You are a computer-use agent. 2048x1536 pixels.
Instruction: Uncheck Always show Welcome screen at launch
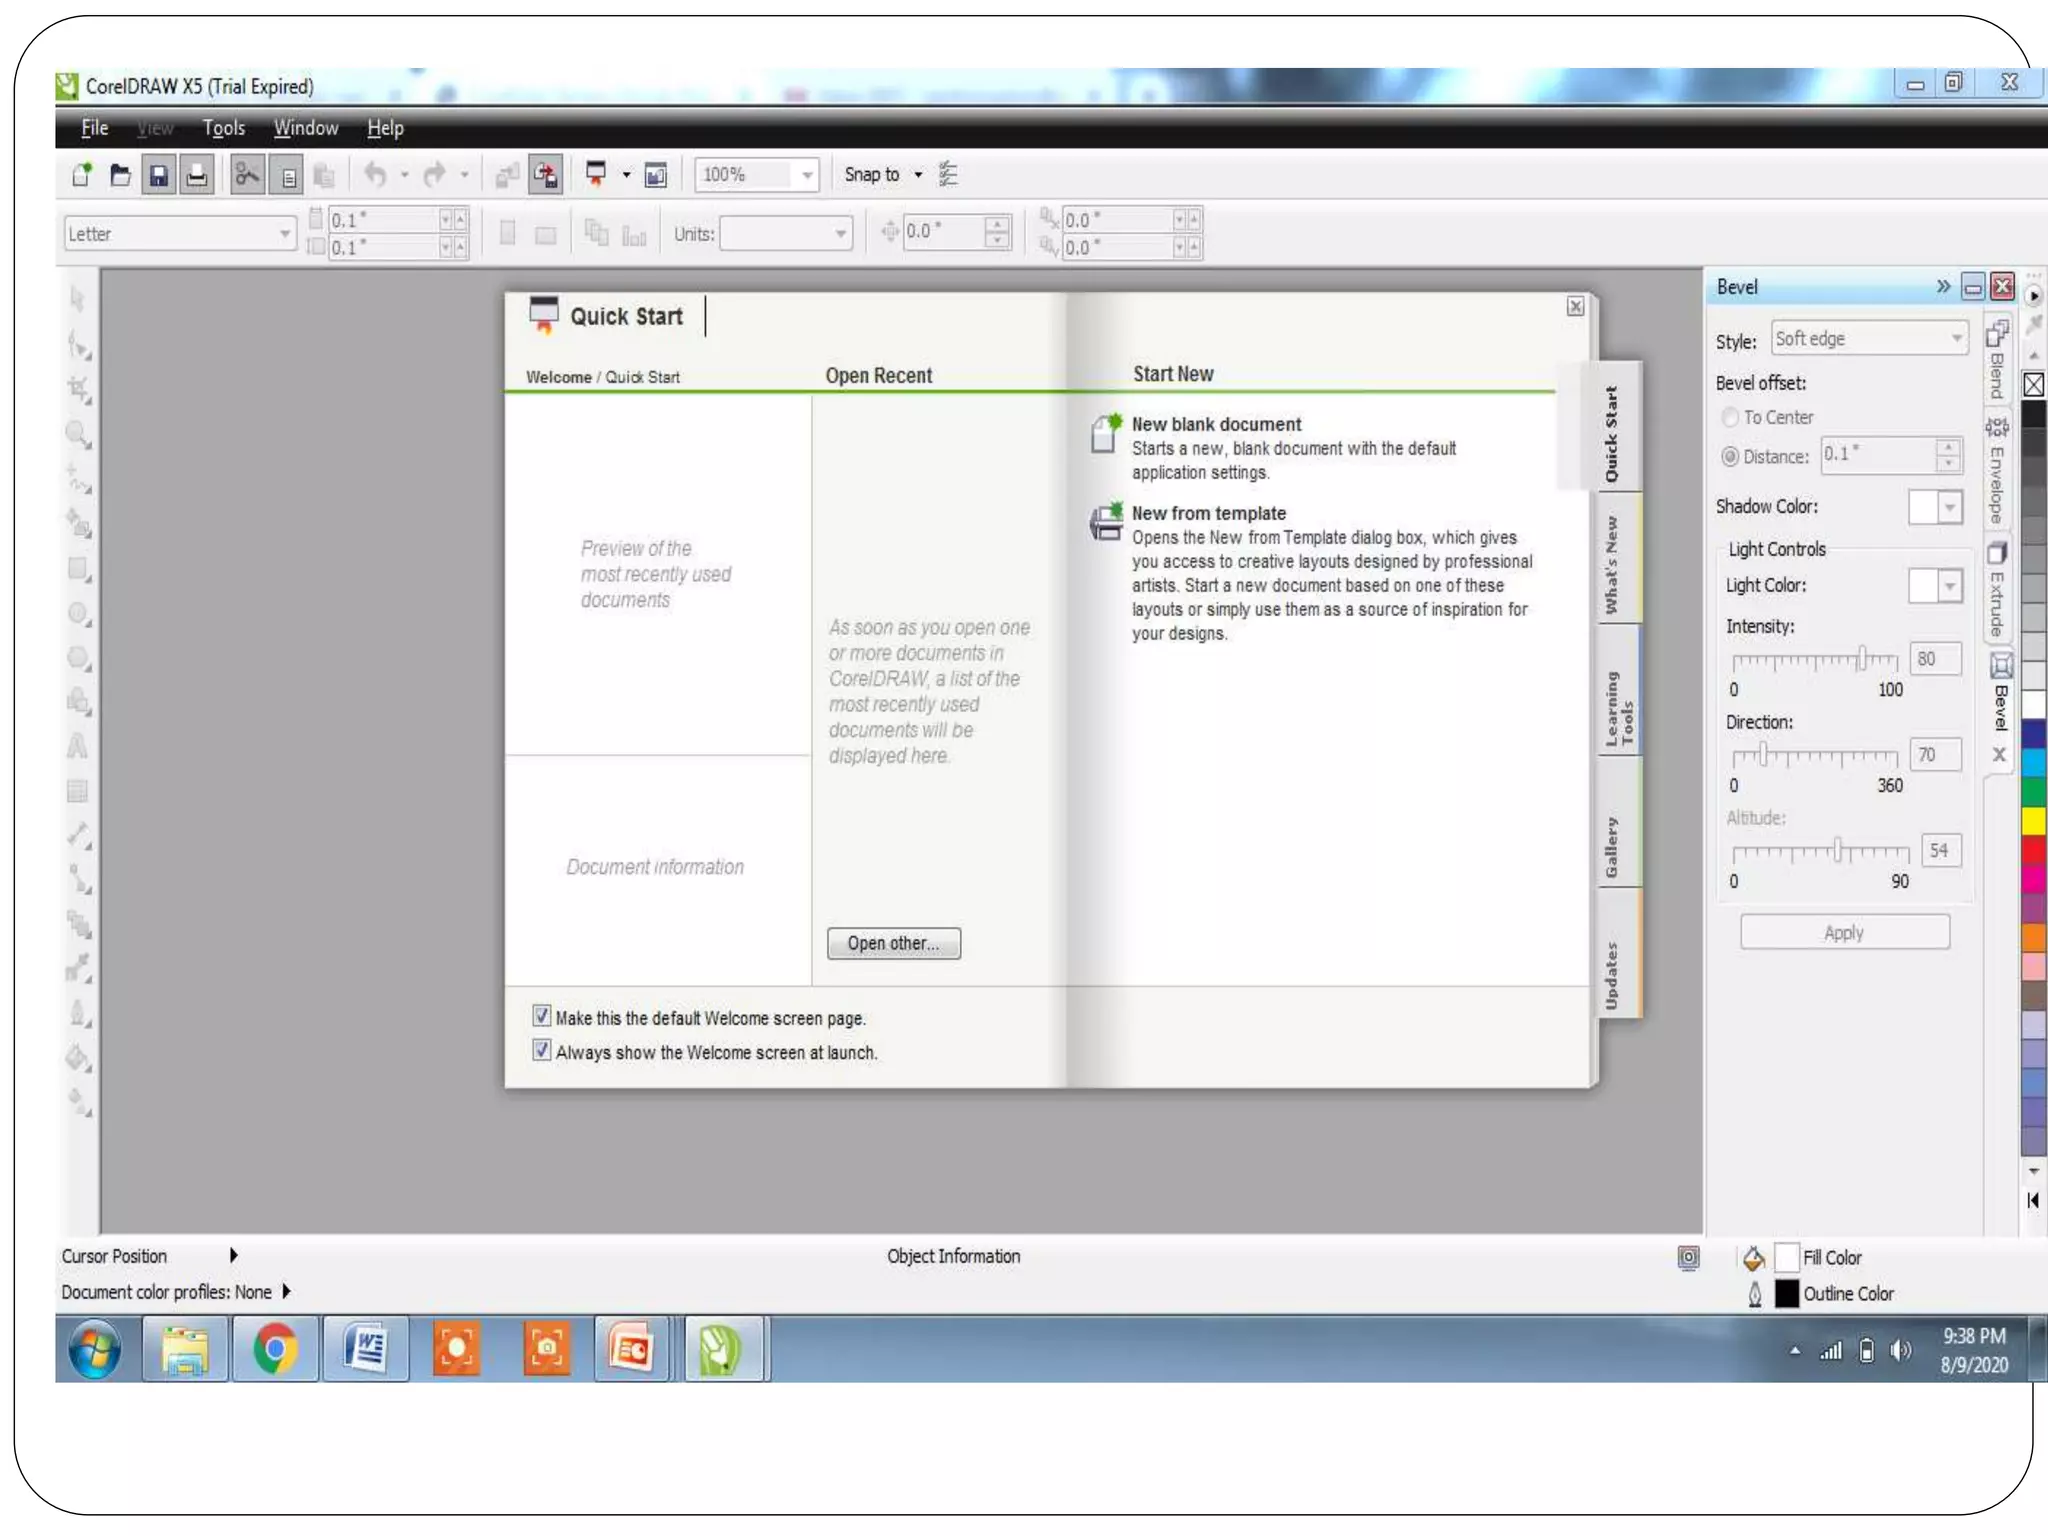click(542, 1050)
